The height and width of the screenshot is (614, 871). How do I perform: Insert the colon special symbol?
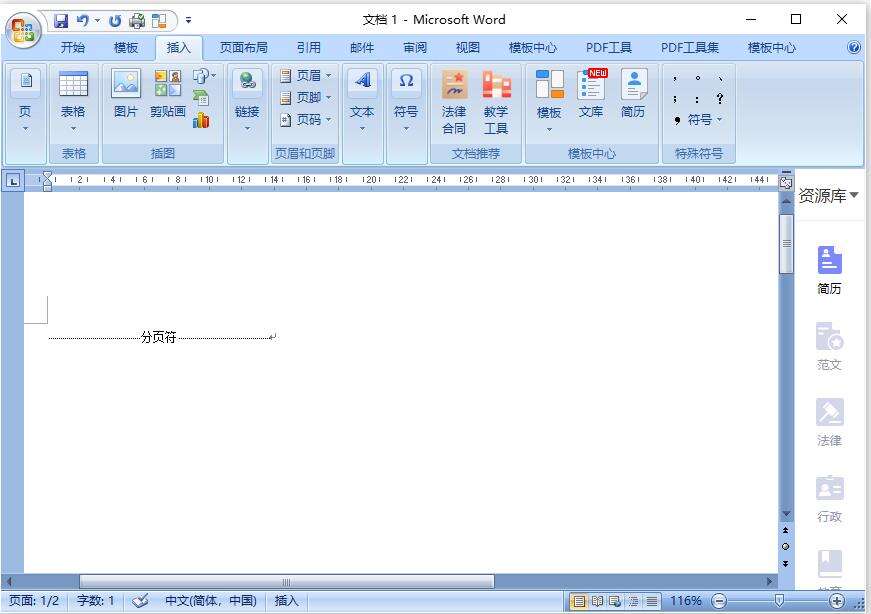tap(697, 99)
